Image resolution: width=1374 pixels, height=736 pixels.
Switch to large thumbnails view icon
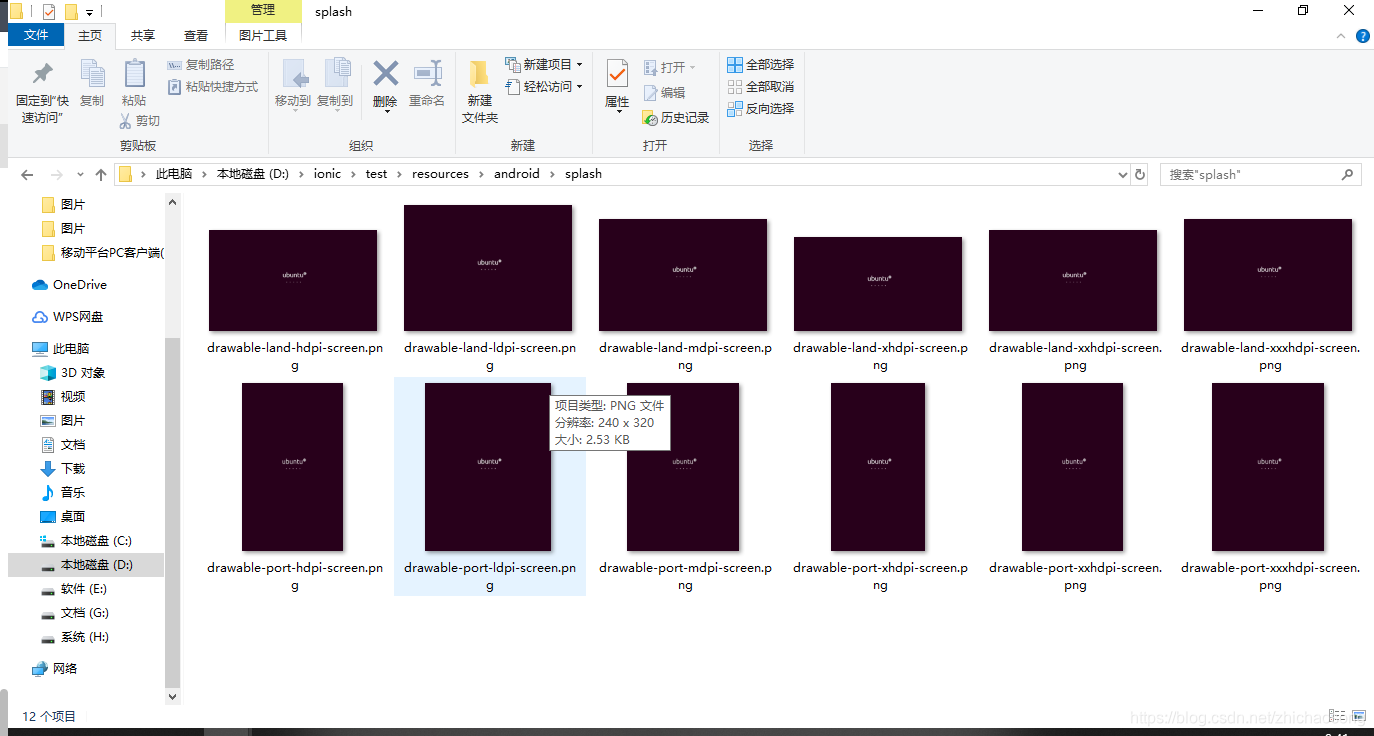coord(1358,716)
